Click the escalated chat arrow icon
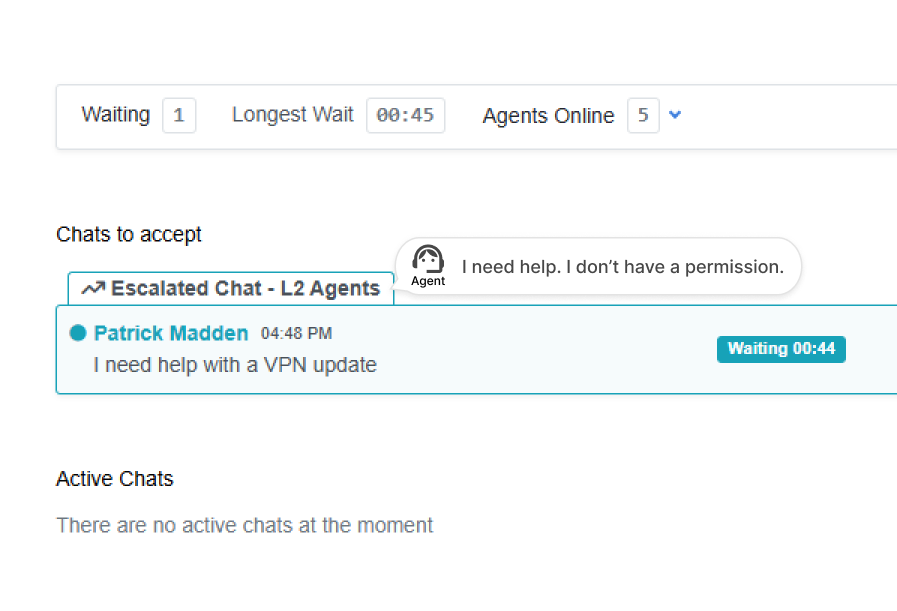This screenshot has width=897, height=611. coord(93,289)
